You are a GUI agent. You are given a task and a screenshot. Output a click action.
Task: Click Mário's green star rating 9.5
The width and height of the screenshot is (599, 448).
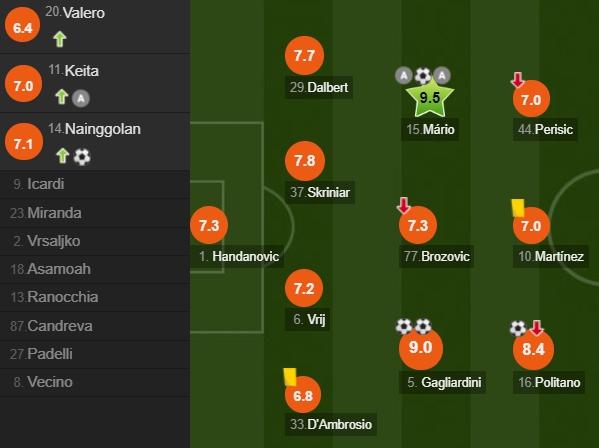coord(430,98)
